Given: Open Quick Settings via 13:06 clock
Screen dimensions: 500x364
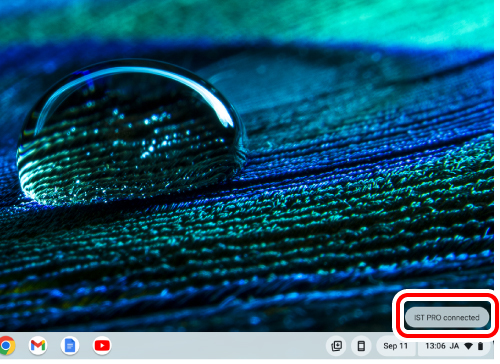Looking at the screenshot, I should [x=435, y=346].
